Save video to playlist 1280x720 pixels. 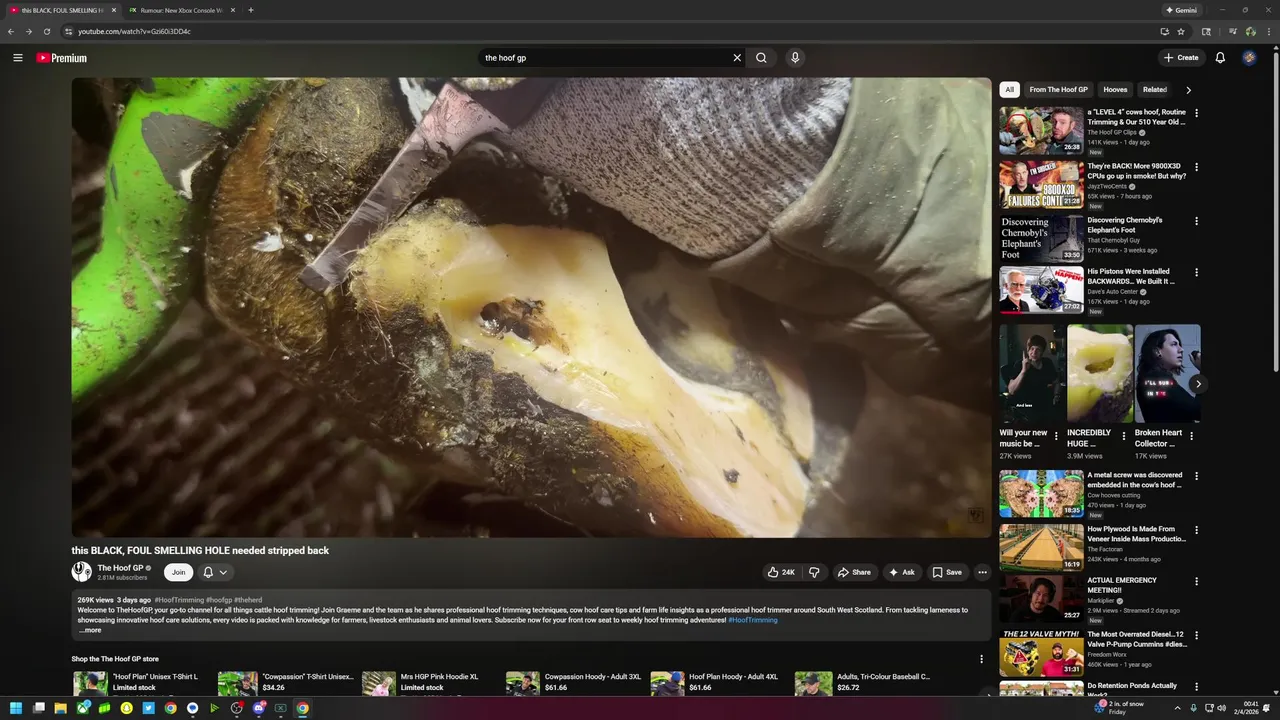tap(947, 572)
